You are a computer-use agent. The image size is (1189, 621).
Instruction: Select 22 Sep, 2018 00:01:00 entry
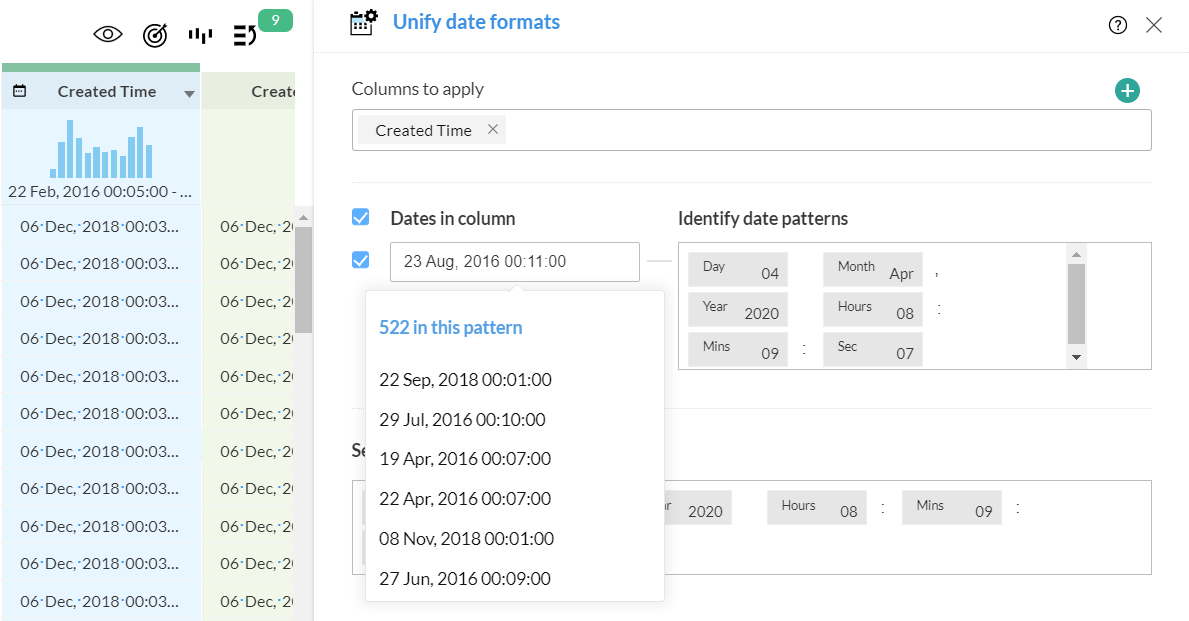pos(465,380)
